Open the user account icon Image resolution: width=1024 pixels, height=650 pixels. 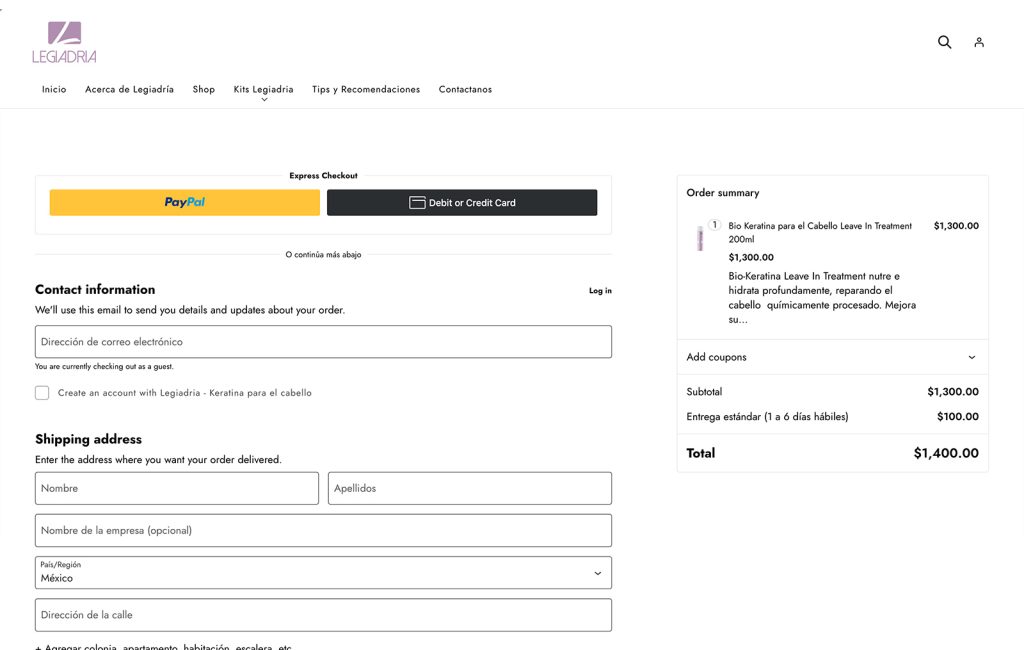(x=979, y=42)
